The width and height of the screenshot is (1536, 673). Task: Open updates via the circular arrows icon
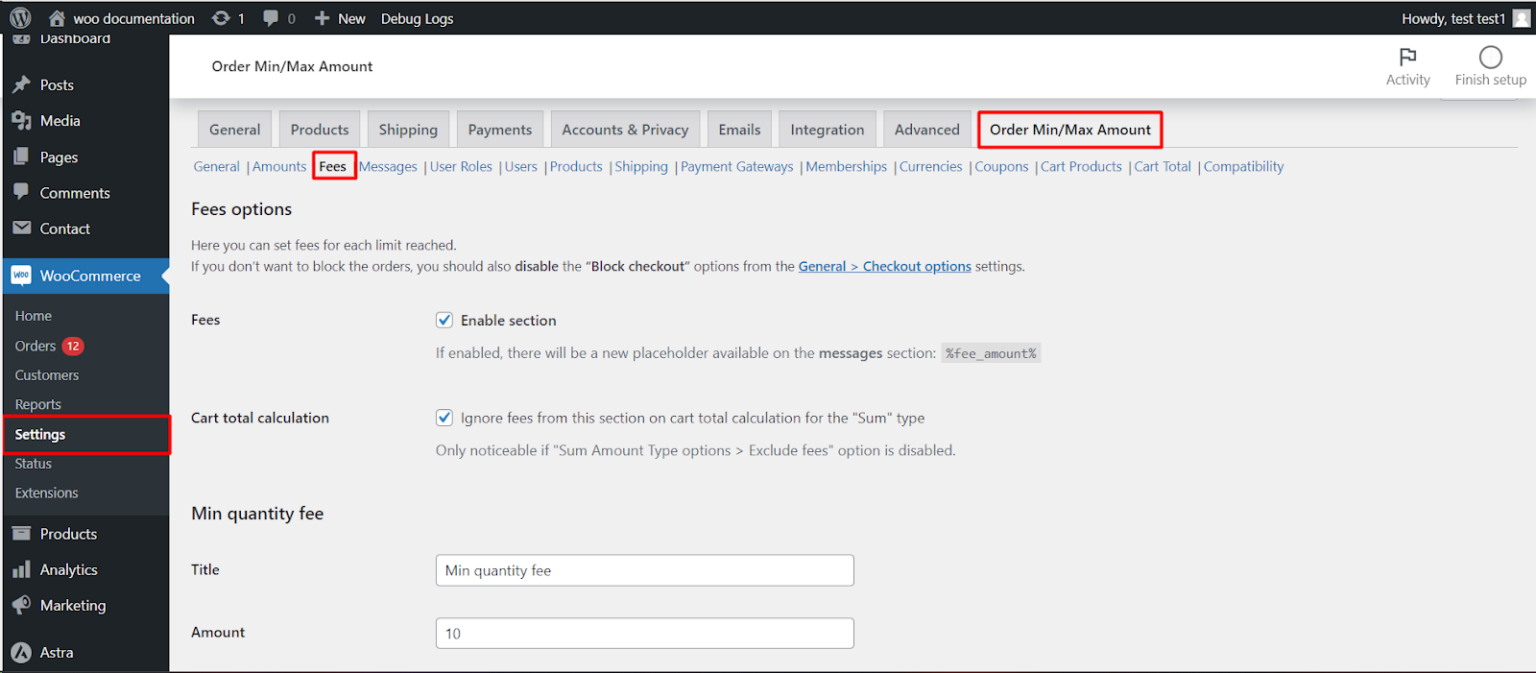pos(222,17)
